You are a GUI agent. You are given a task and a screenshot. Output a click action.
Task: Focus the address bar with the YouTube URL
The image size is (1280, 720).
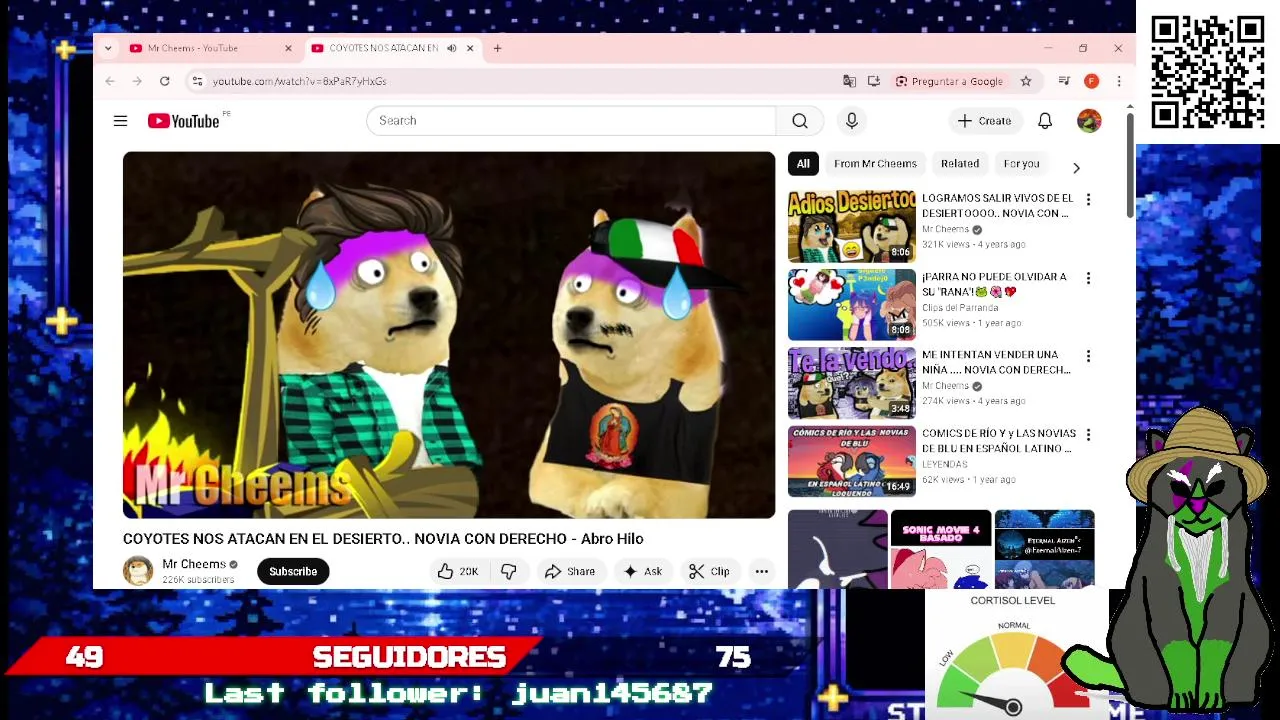520,81
